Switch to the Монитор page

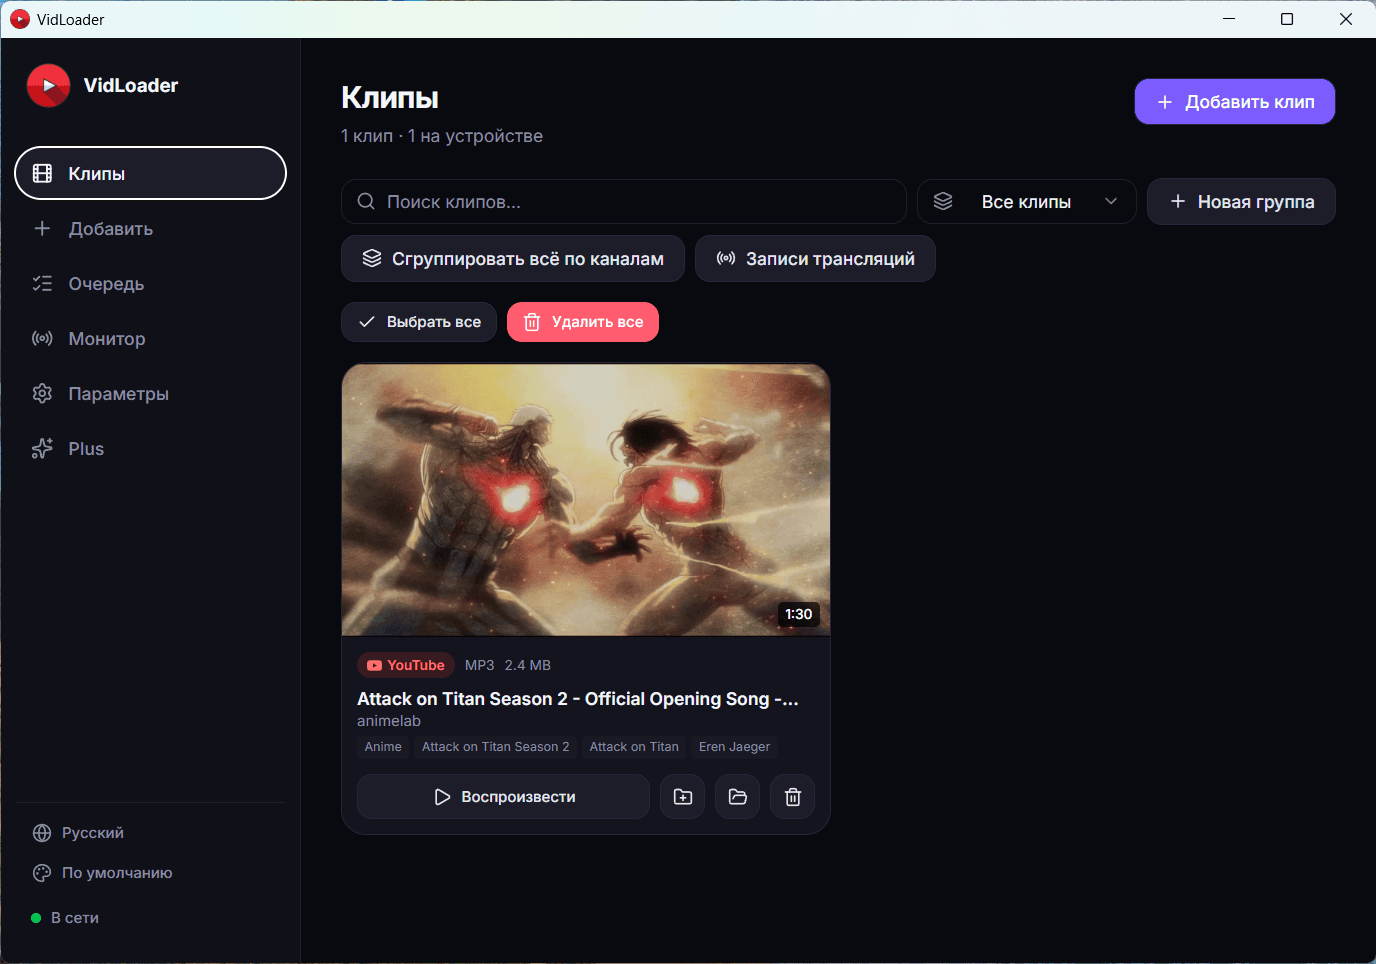[x=150, y=339]
